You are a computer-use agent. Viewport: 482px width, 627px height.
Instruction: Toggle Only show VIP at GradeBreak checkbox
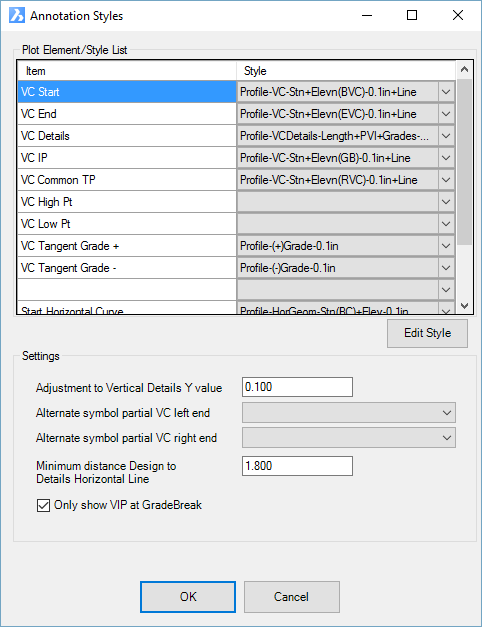(x=43, y=505)
